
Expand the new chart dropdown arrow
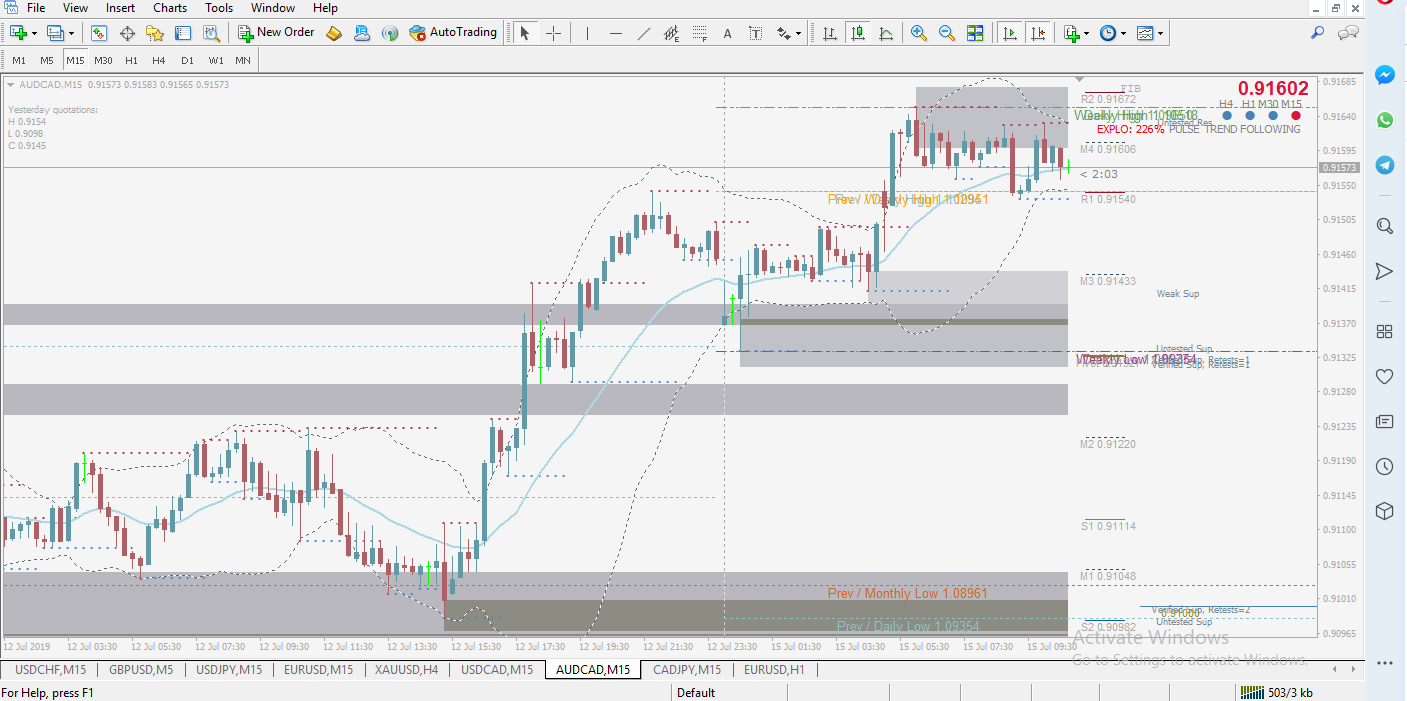pyautogui.click(x=35, y=33)
